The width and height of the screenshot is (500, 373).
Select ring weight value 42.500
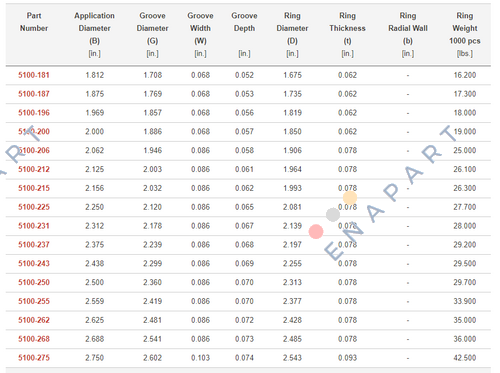465,358
